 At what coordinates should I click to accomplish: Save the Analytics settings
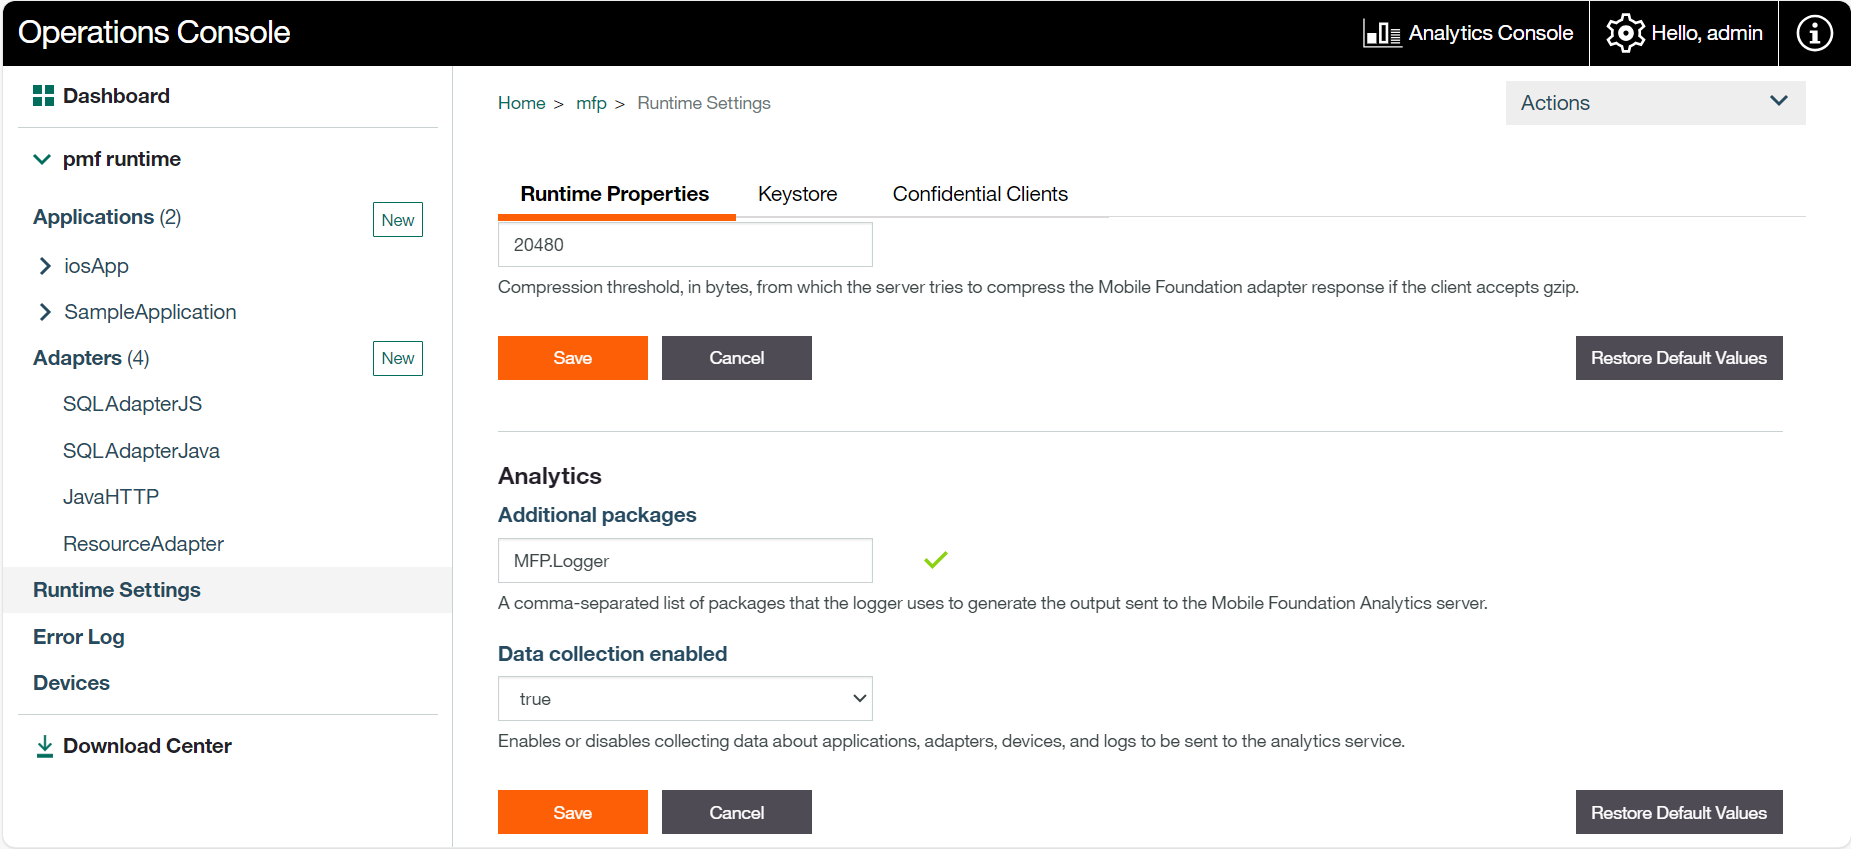click(572, 812)
